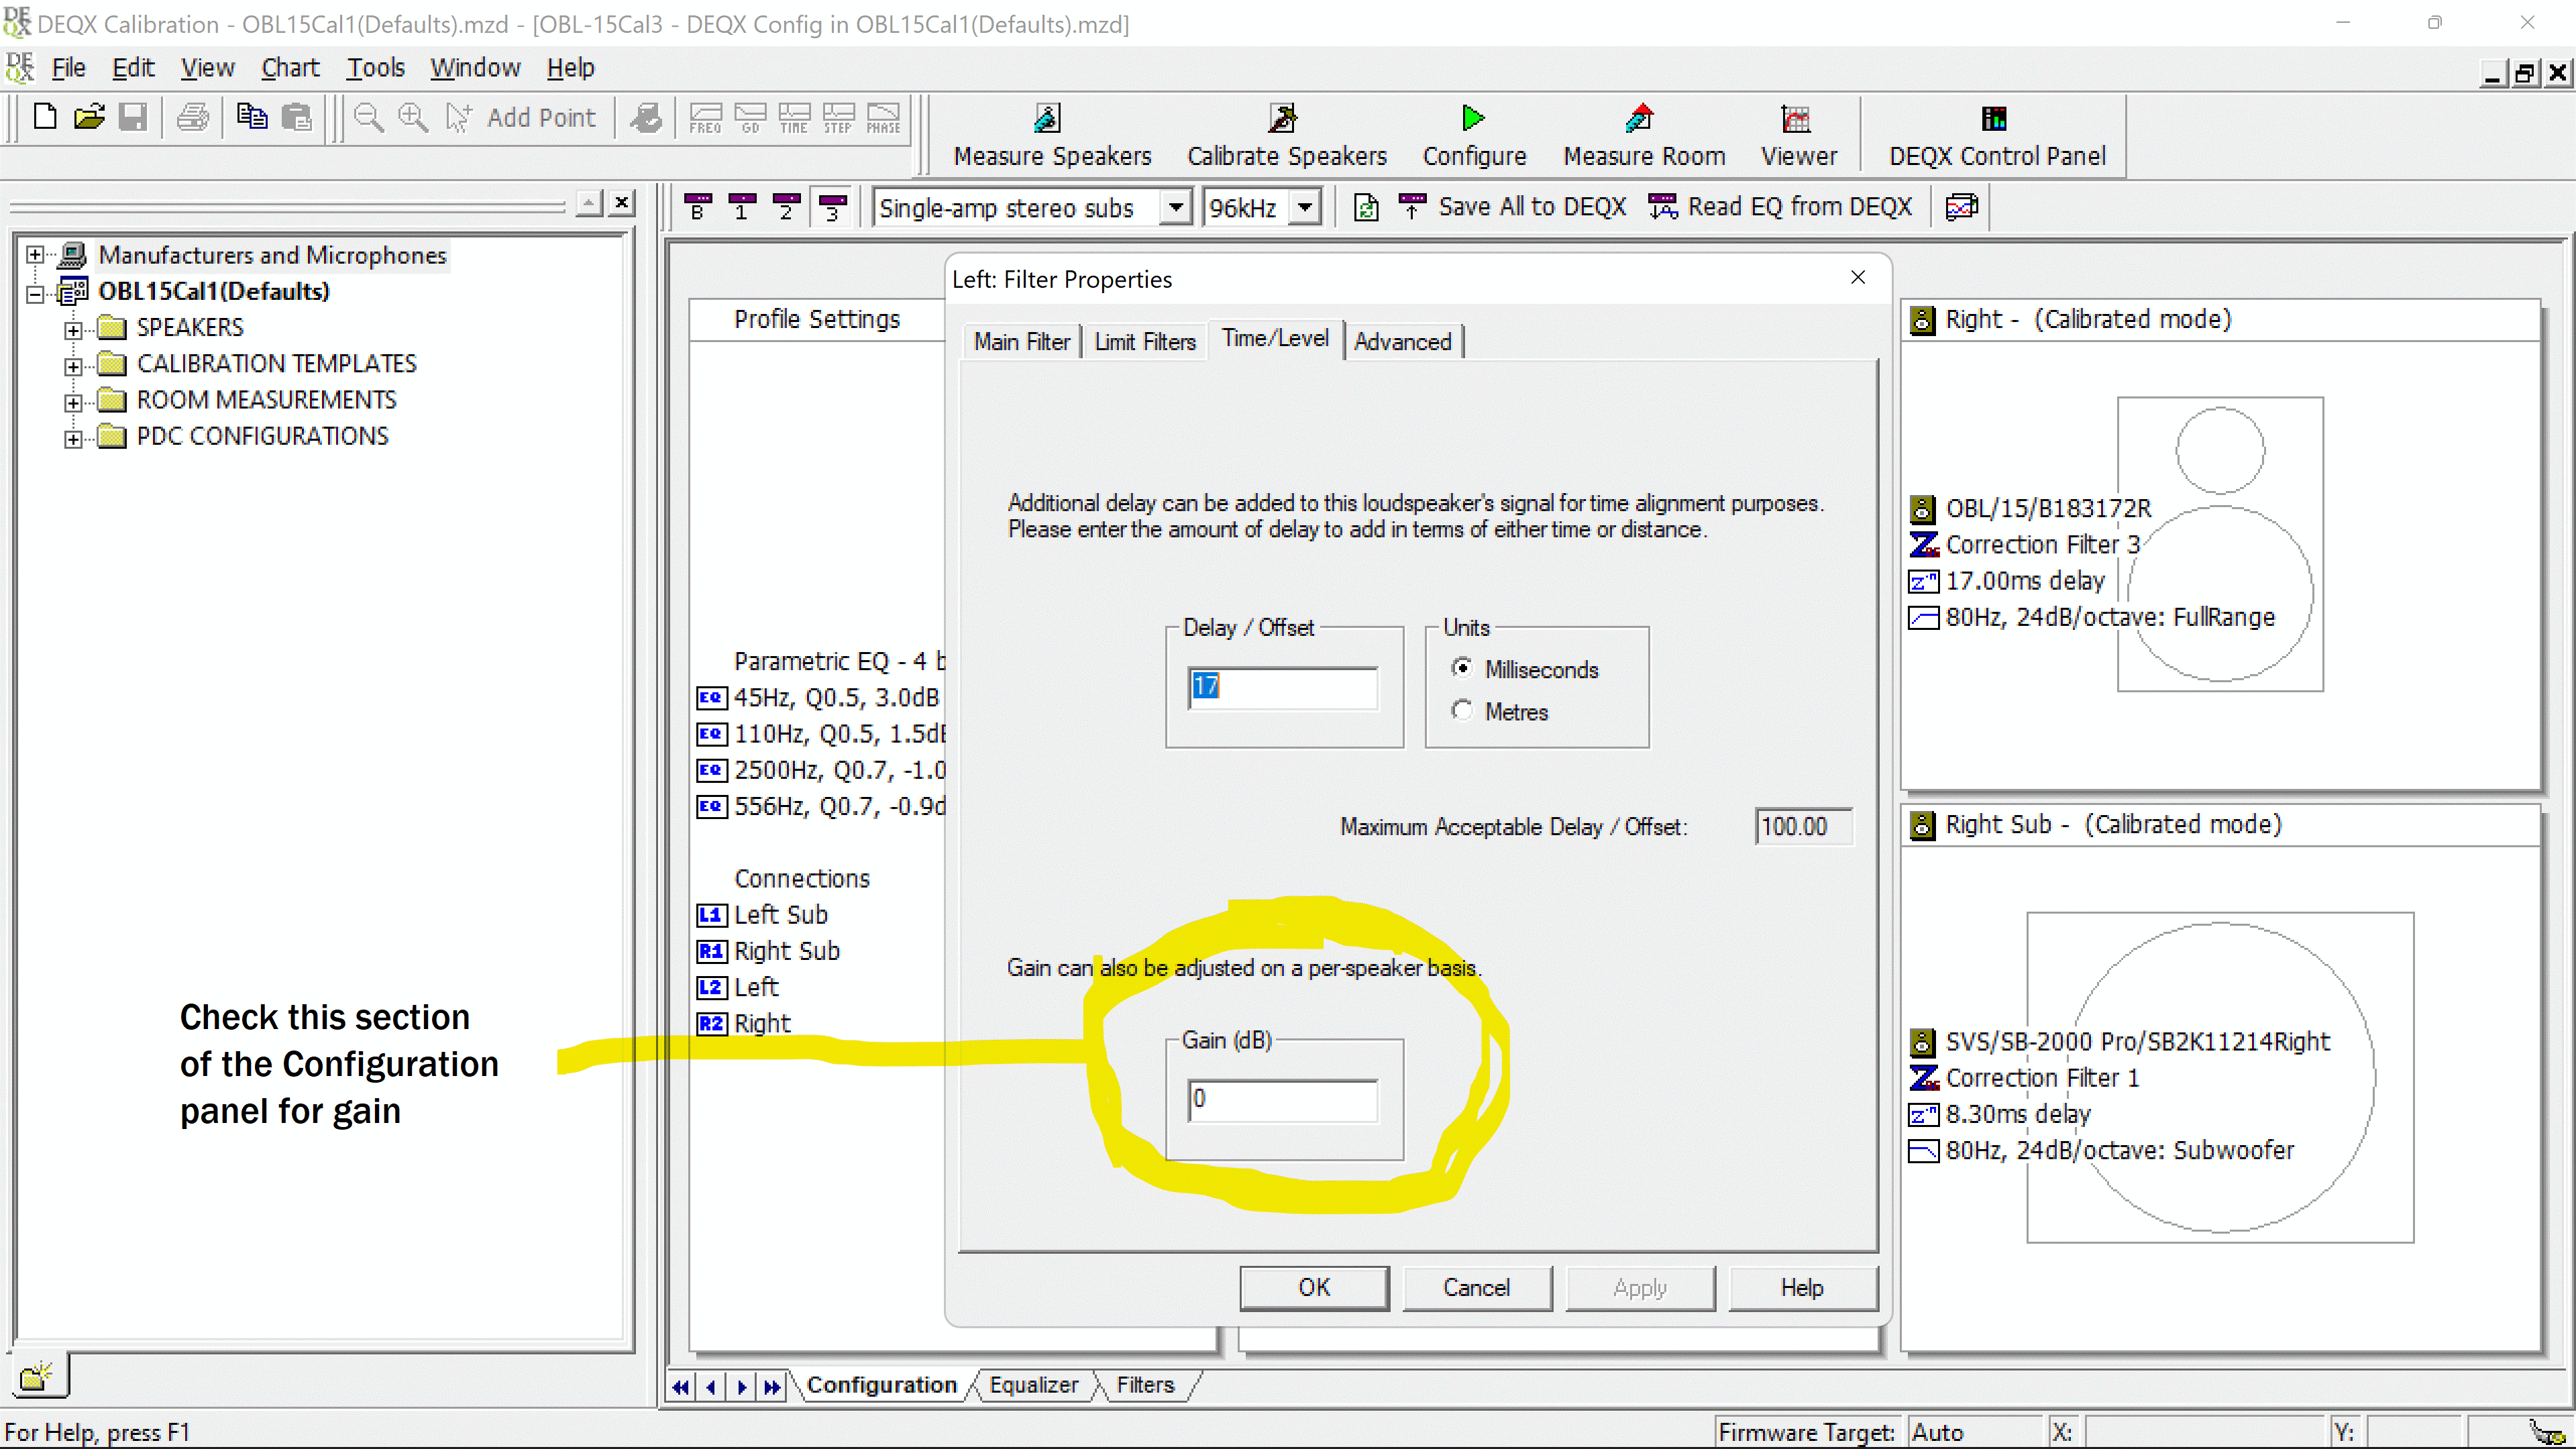
Task: Click the Zoom In magnifier icon
Action: click(413, 118)
